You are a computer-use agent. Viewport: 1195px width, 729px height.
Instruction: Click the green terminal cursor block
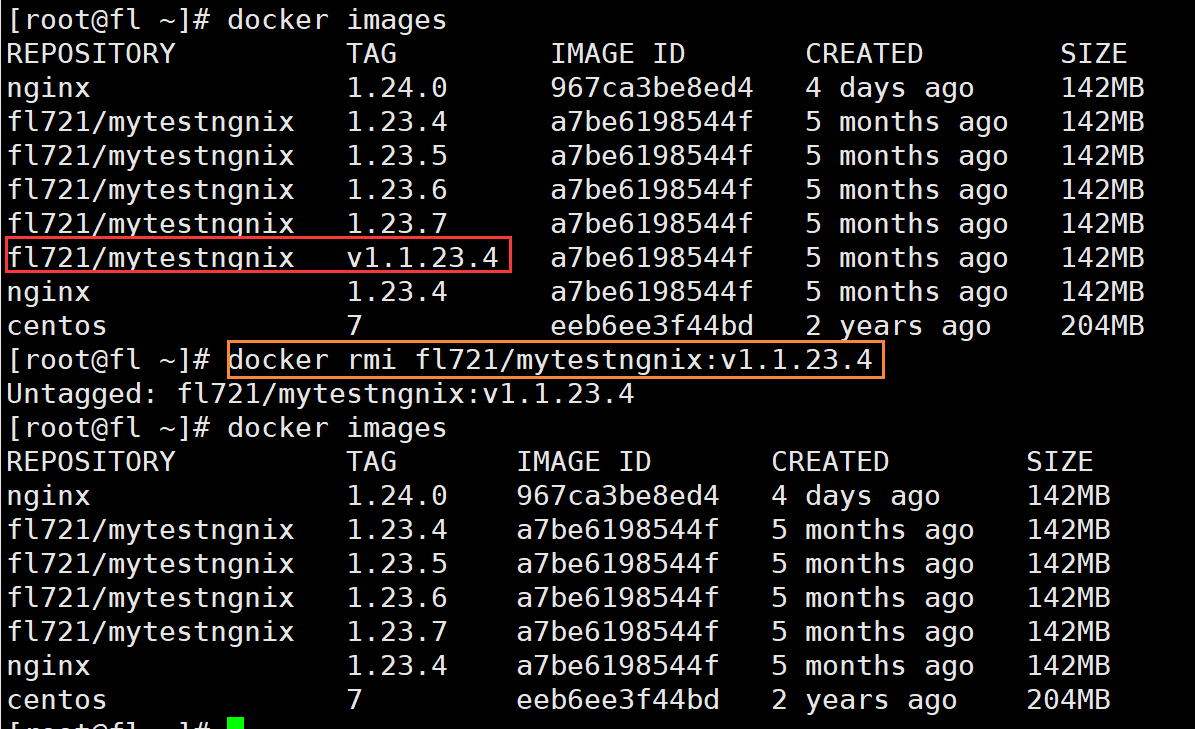pyautogui.click(x=235, y=723)
